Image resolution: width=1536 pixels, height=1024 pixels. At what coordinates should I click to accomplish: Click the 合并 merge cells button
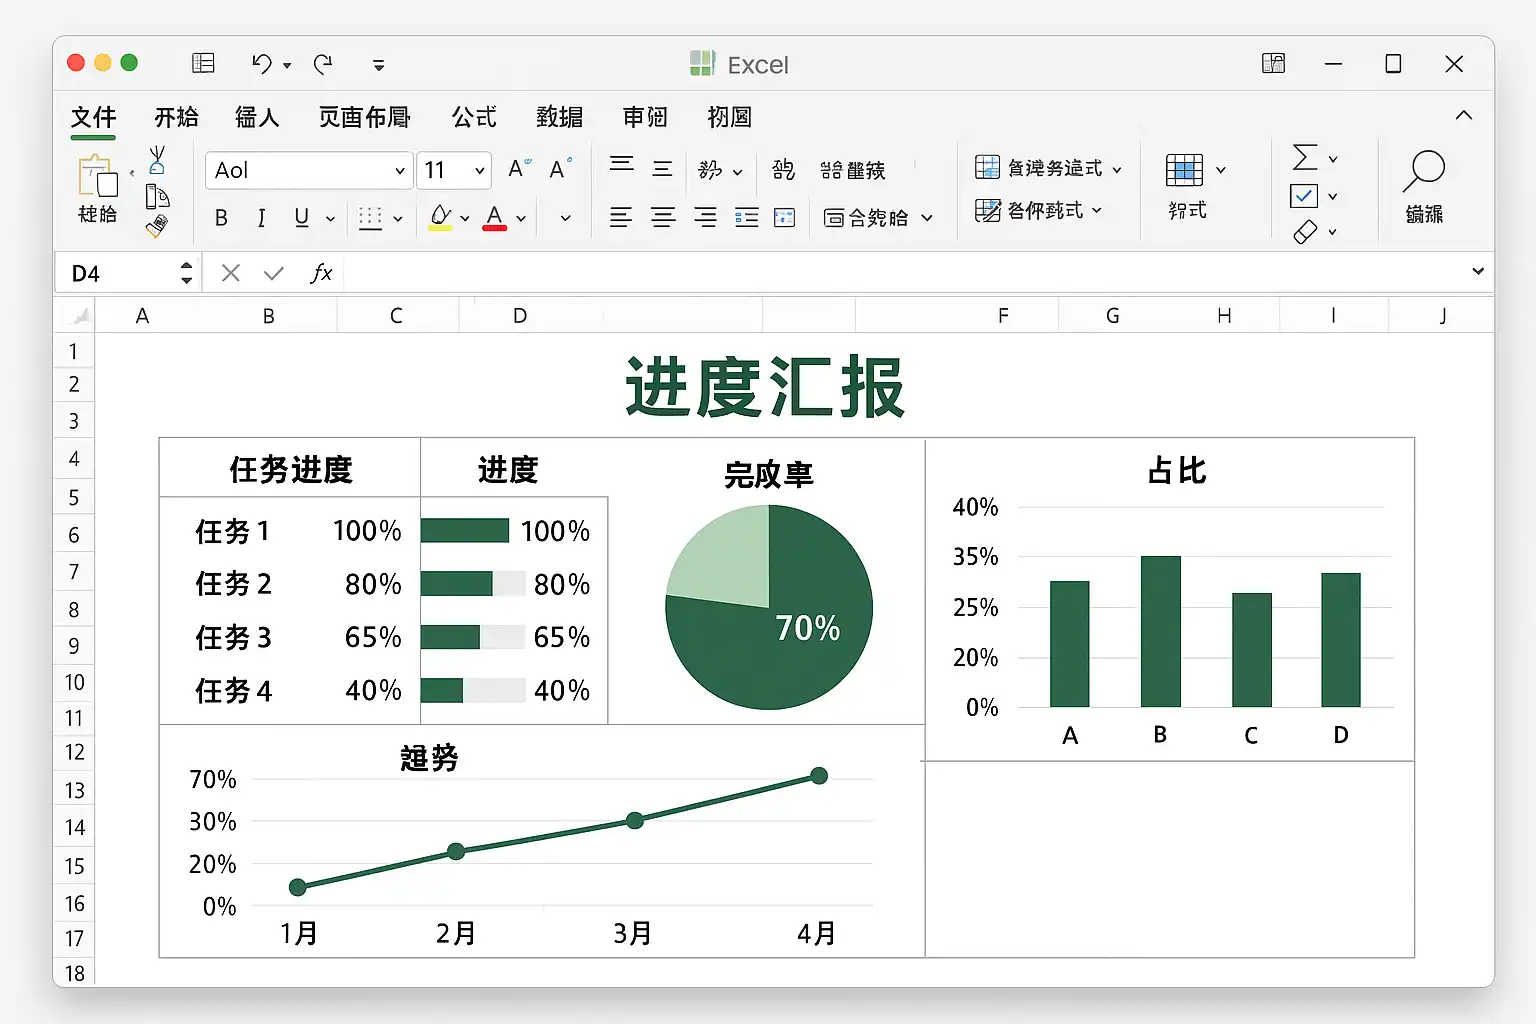(866, 218)
